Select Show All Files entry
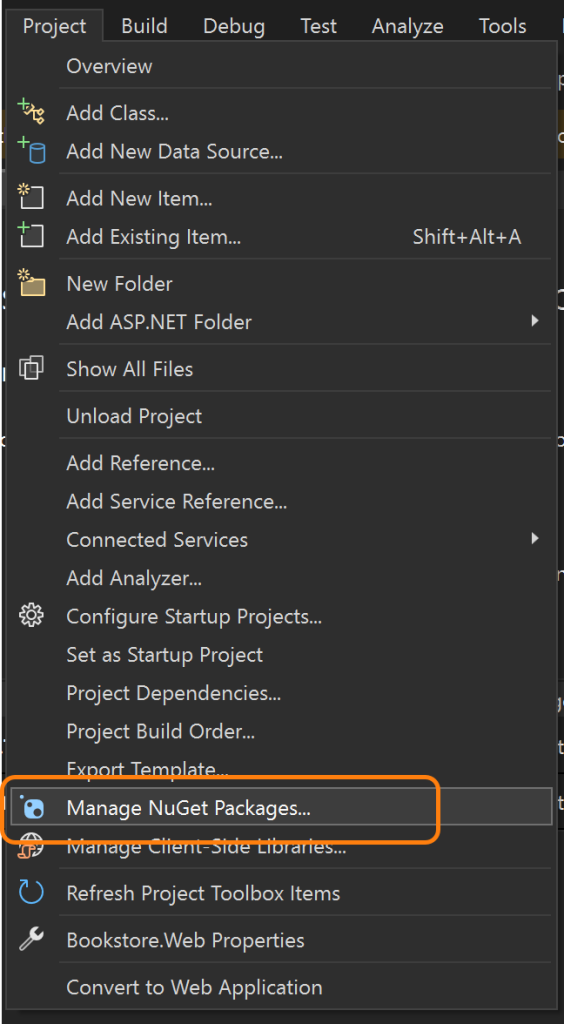This screenshot has width=564, height=1024. point(281,369)
